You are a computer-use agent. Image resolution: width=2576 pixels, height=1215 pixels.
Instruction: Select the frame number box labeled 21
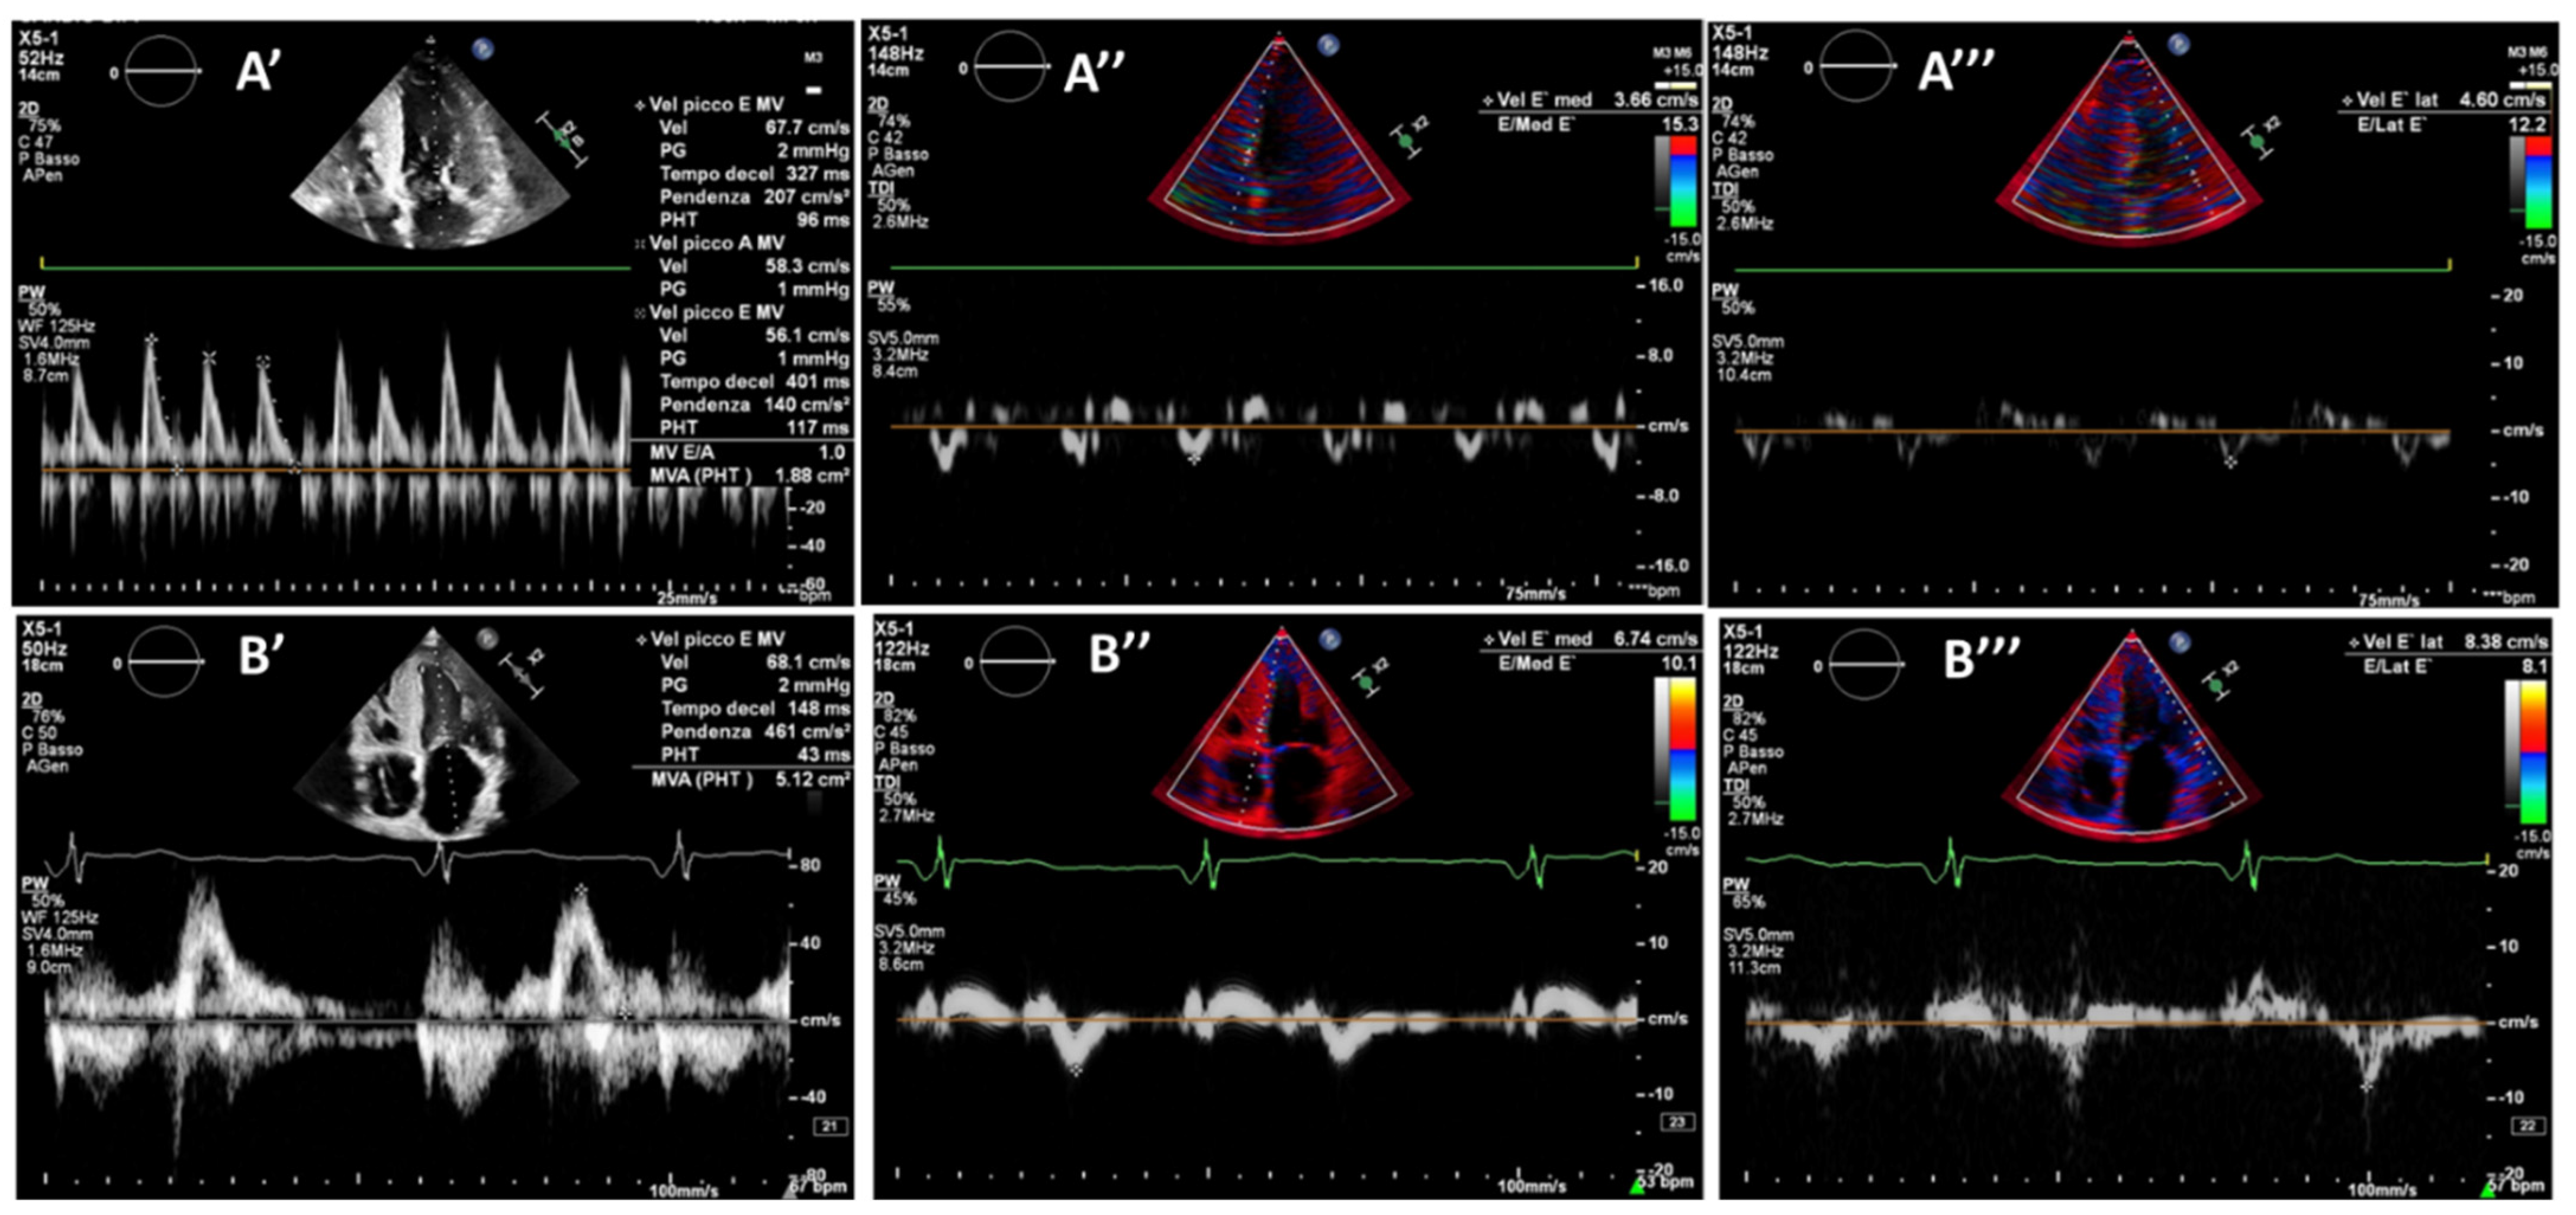[x=830, y=1127]
